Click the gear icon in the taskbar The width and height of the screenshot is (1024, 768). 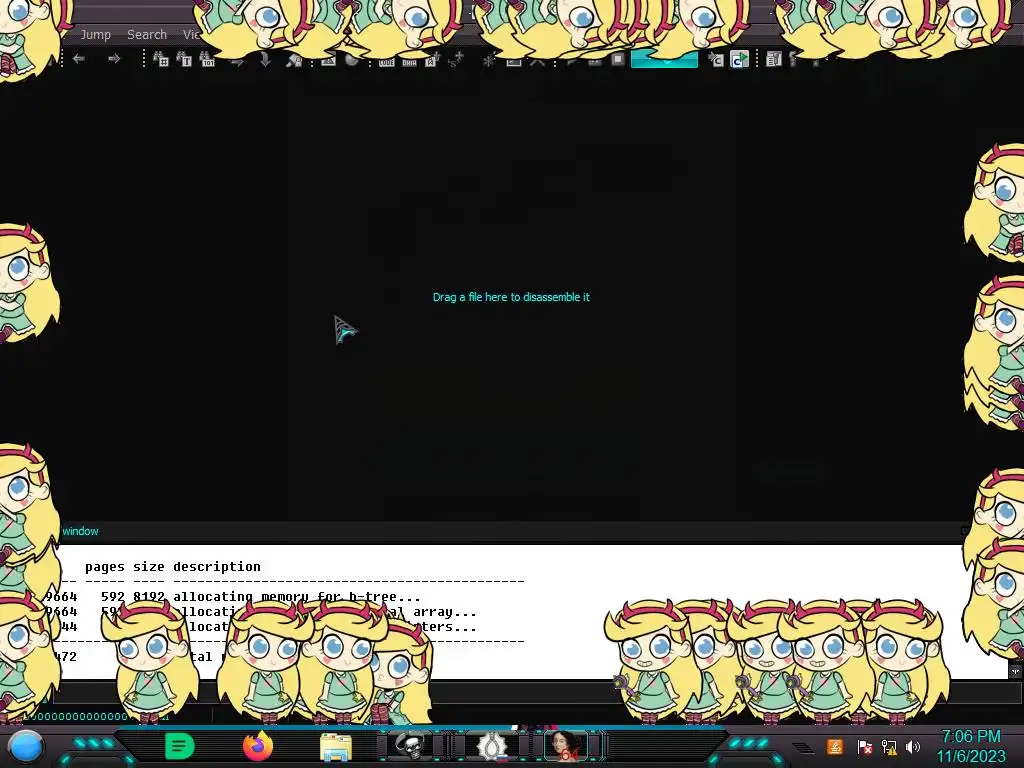click(492, 746)
